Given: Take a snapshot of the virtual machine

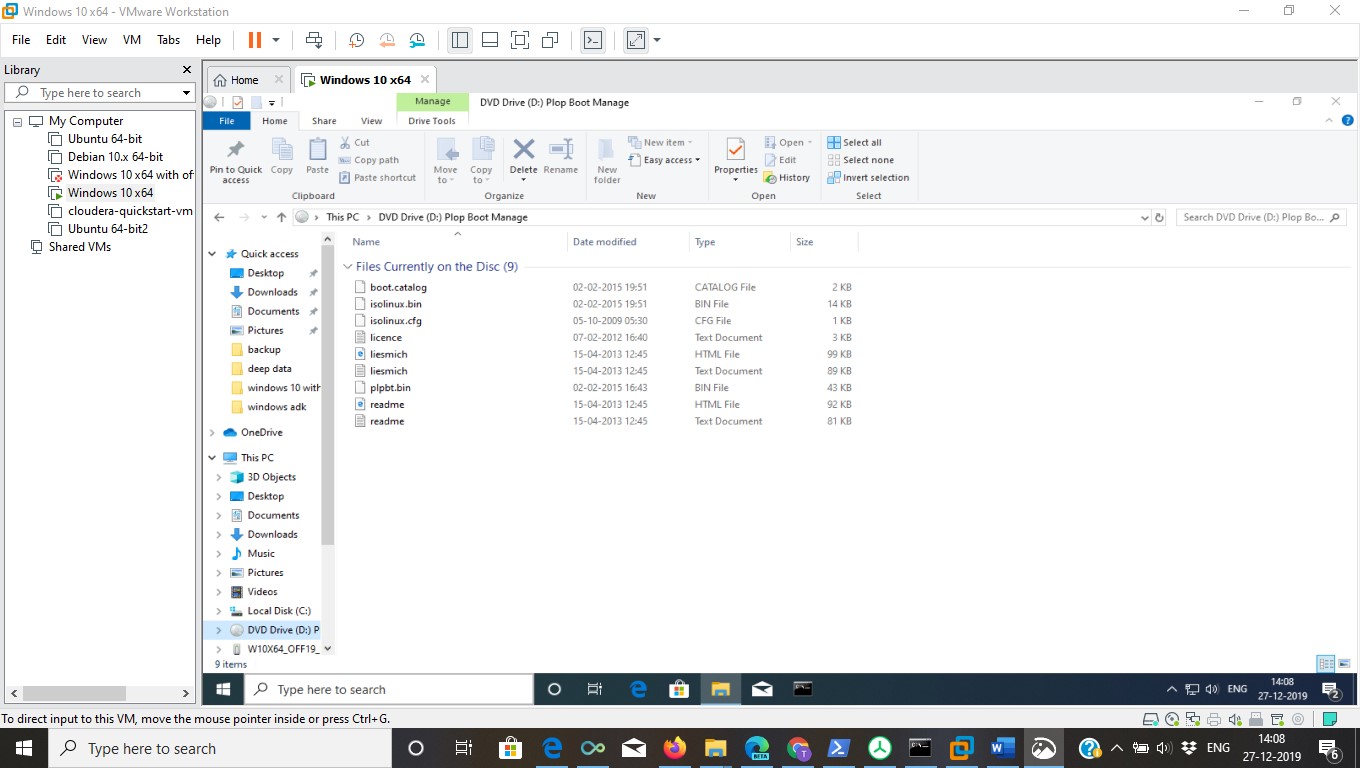Looking at the screenshot, I should [356, 40].
